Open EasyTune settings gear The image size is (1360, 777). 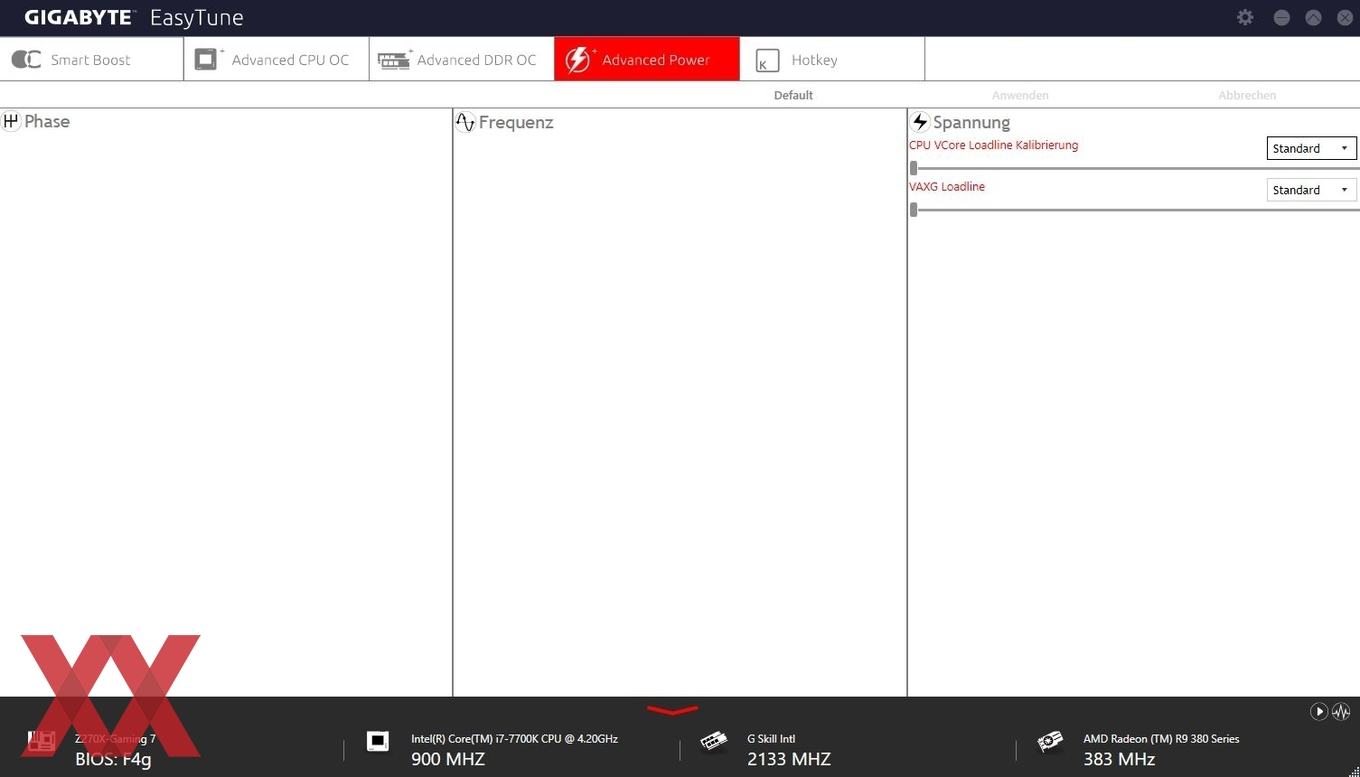[x=1245, y=17]
